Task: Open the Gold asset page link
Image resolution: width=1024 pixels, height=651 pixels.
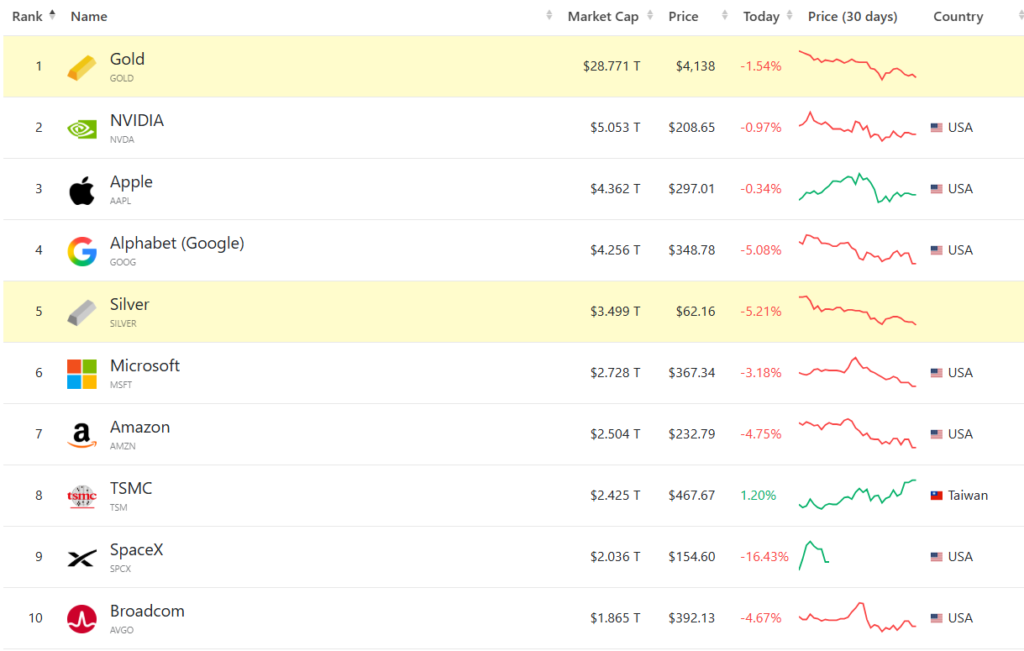Action: tap(127, 59)
